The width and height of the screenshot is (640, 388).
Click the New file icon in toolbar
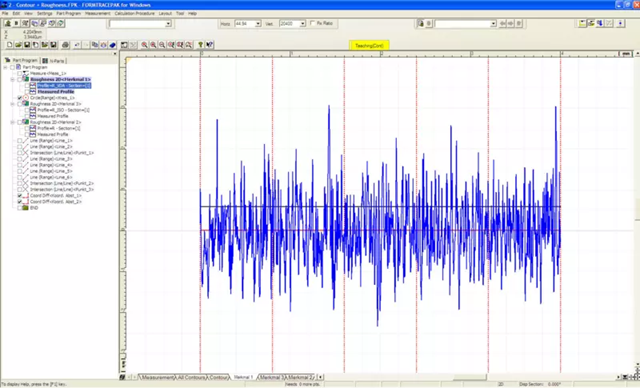click(x=9, y=45)
